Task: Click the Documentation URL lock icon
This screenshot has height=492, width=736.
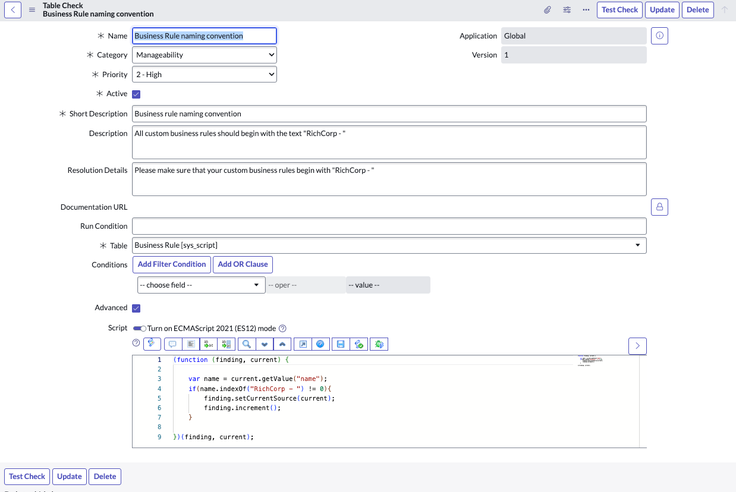Action: (659, 207)
